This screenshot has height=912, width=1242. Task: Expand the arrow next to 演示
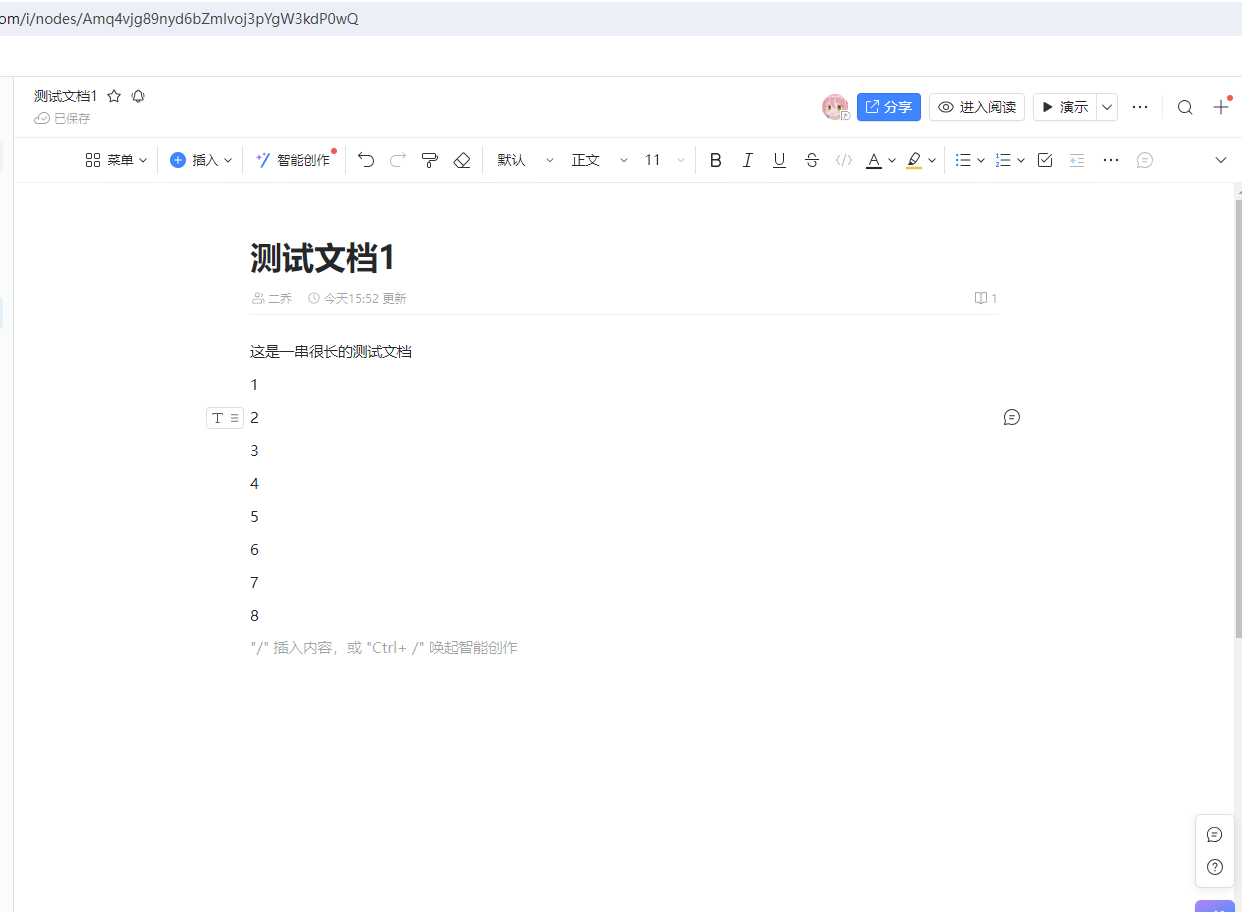click(1107, 107)
